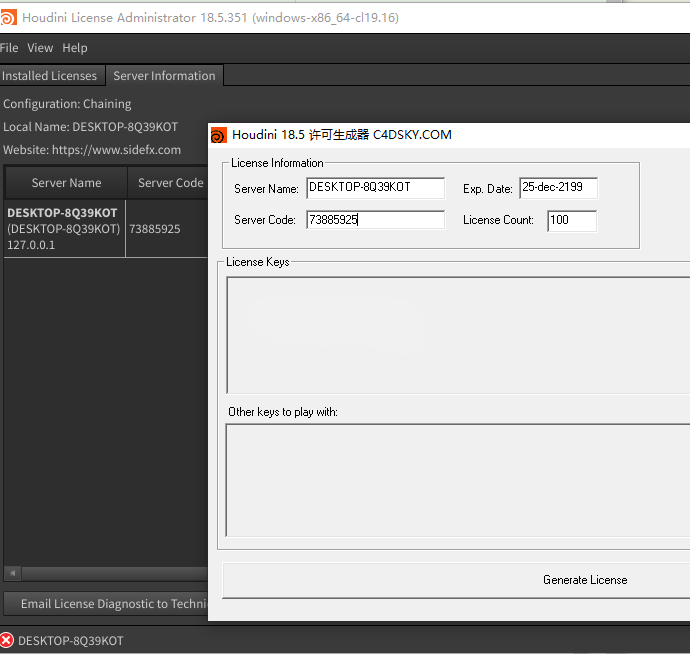Click the Server Code column header
The width and height of the screenshot is (690, 654).
coord(169,183)
